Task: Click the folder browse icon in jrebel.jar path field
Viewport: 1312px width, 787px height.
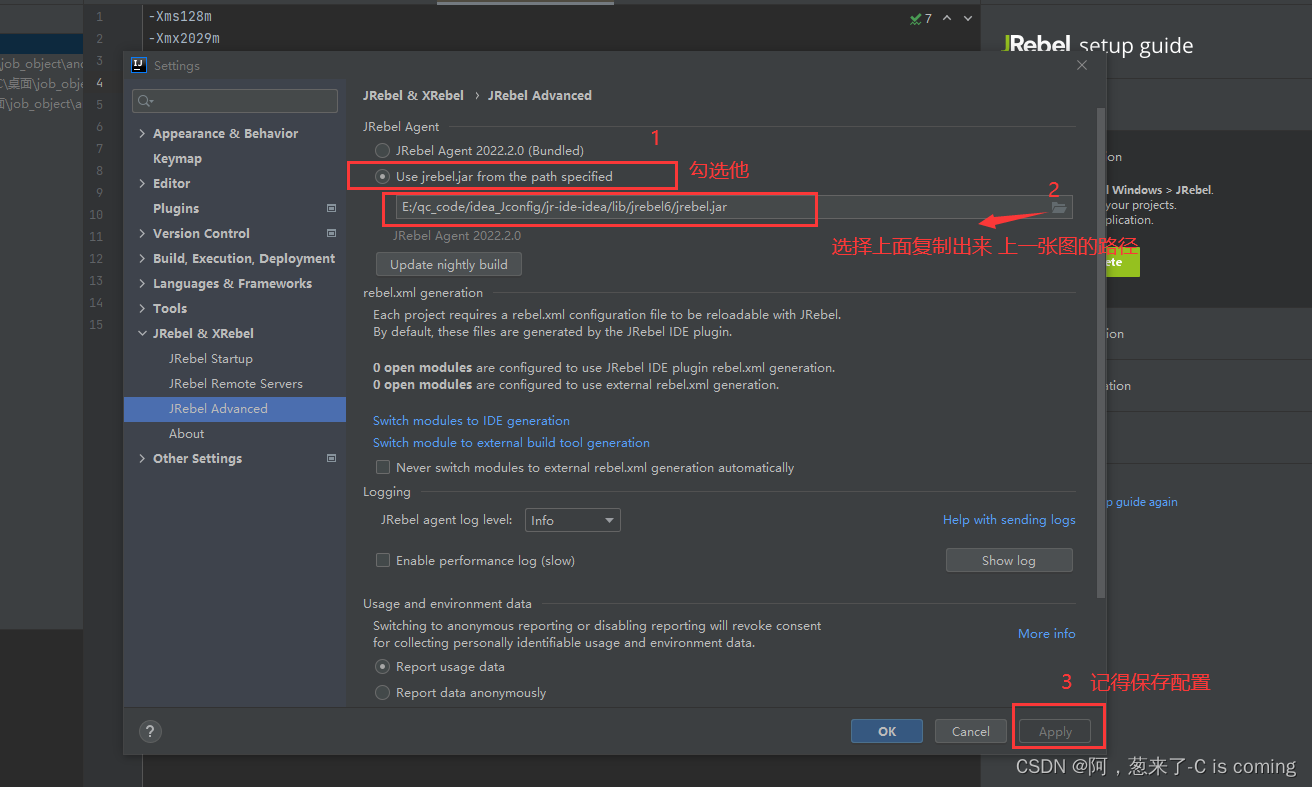Action: [x=1059, y=207]
